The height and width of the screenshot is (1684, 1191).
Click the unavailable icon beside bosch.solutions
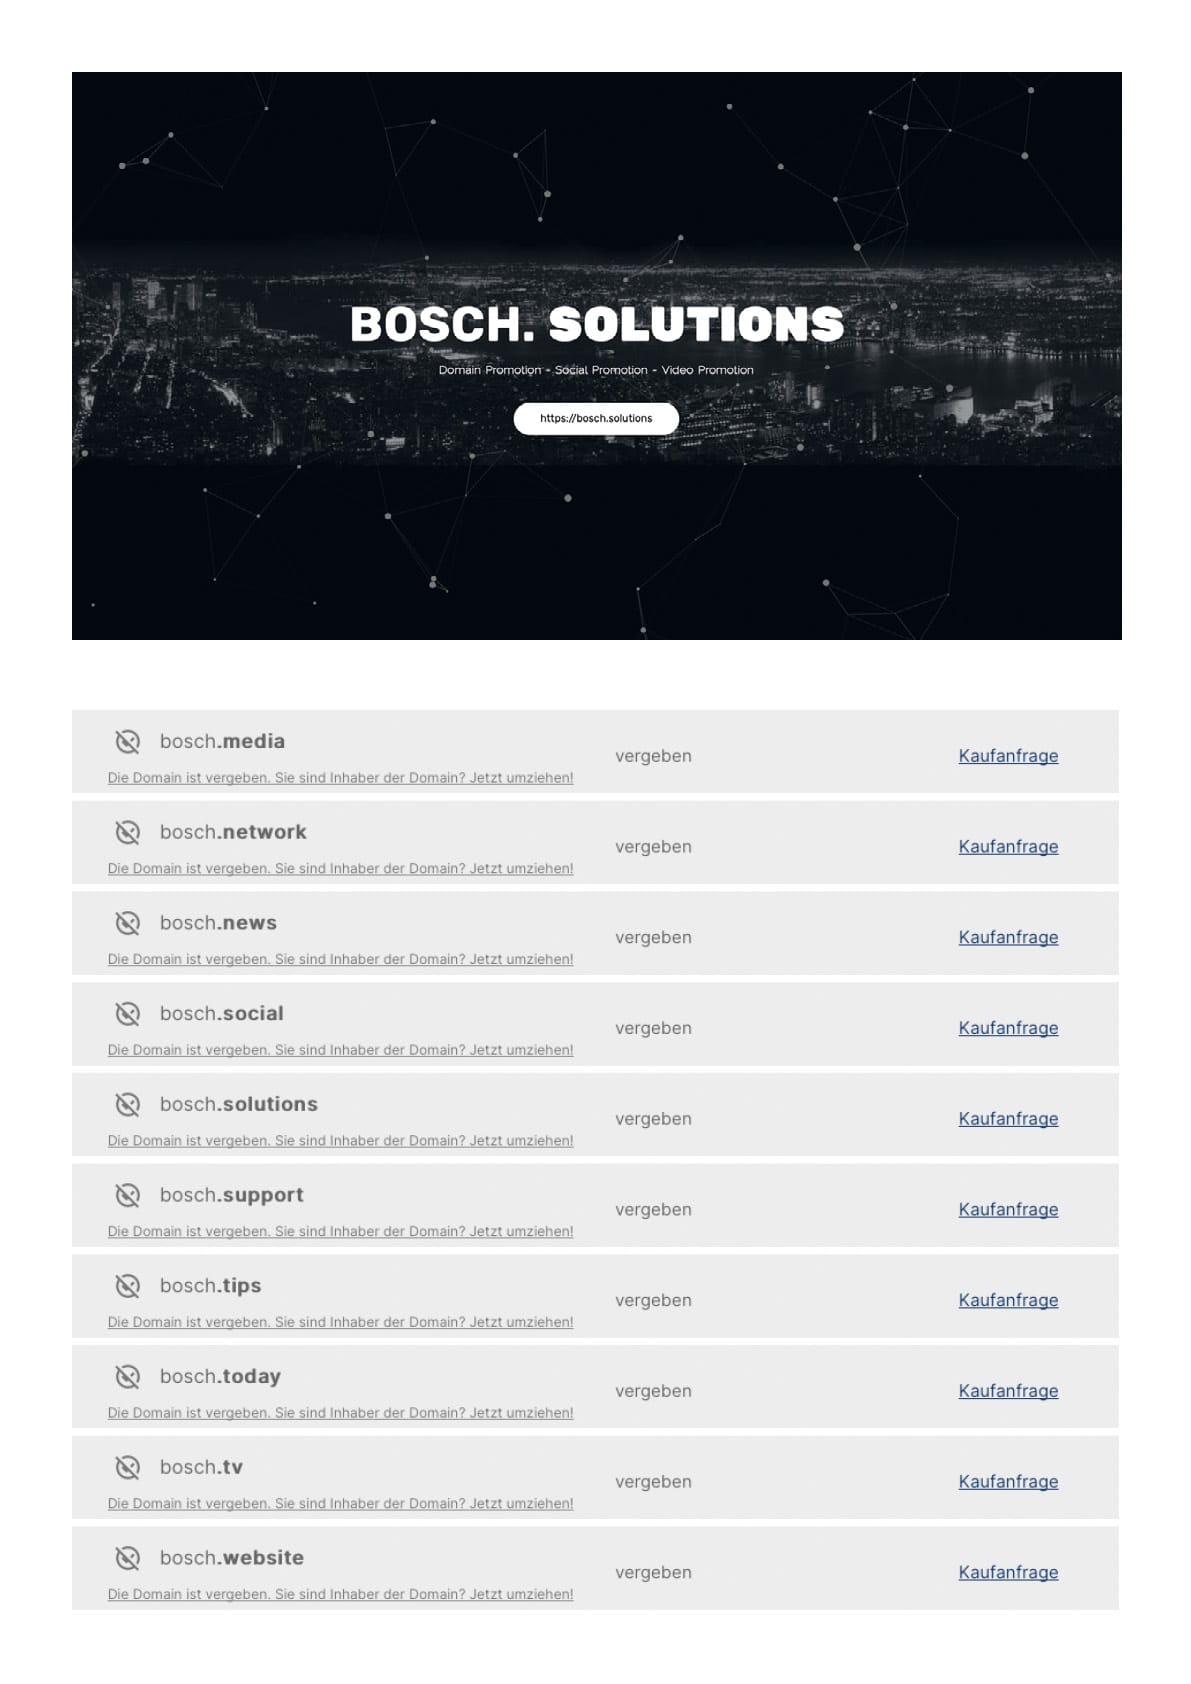(x=127, y=1104)
